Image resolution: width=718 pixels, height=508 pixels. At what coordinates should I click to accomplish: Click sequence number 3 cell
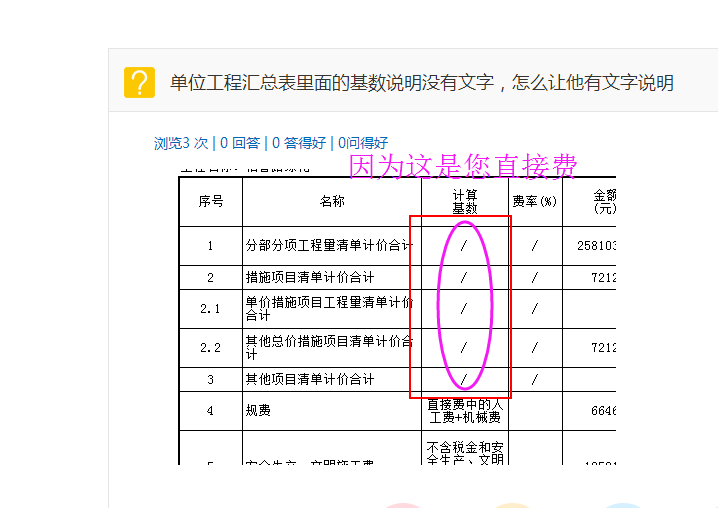210,379
